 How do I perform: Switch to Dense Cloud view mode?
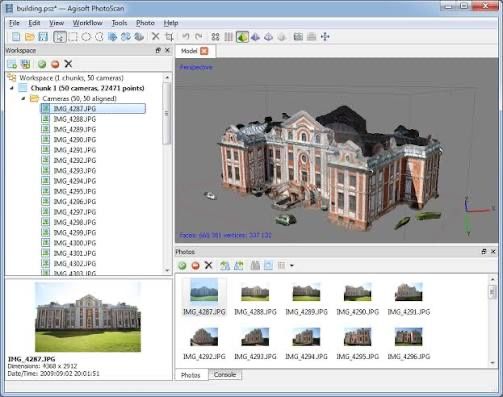click(x=229, y=37)
